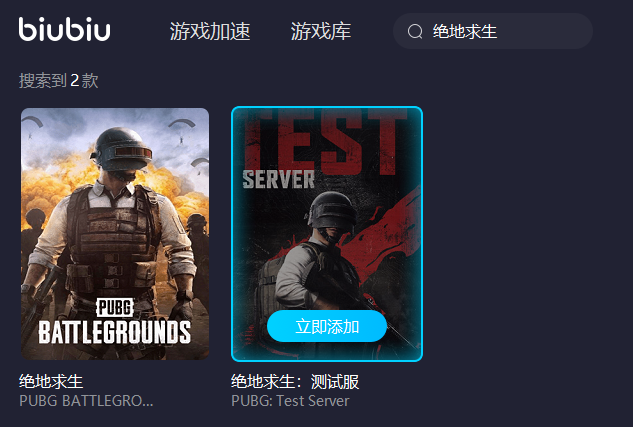Select the PUBG Battlegrounds cover art
The width and height of the screenshot is (633, 427).
115,234
